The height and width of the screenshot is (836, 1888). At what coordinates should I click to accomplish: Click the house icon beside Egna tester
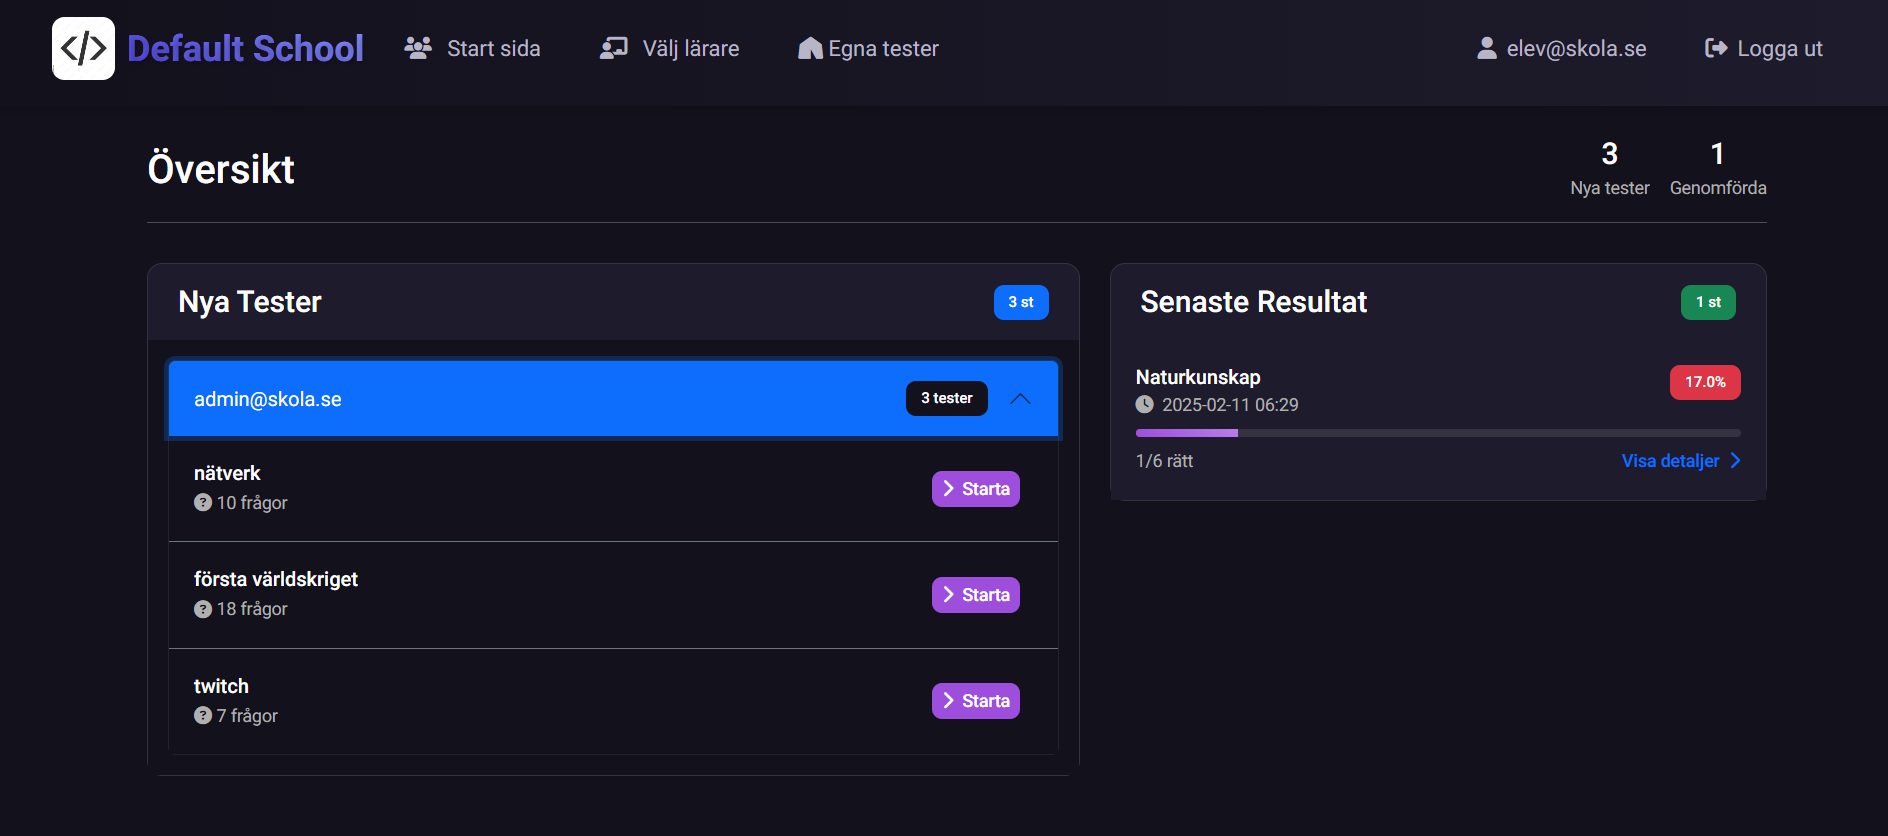pos(810,48)
